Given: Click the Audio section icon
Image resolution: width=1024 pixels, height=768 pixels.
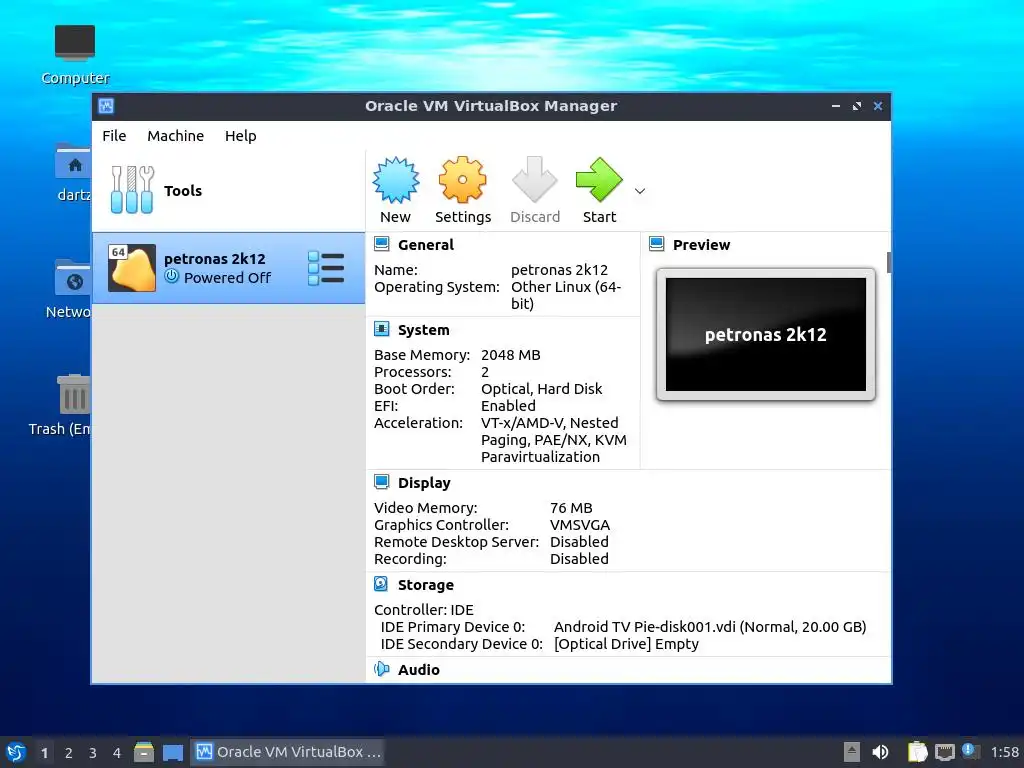Looking at the screenshot, I should 381,669.
